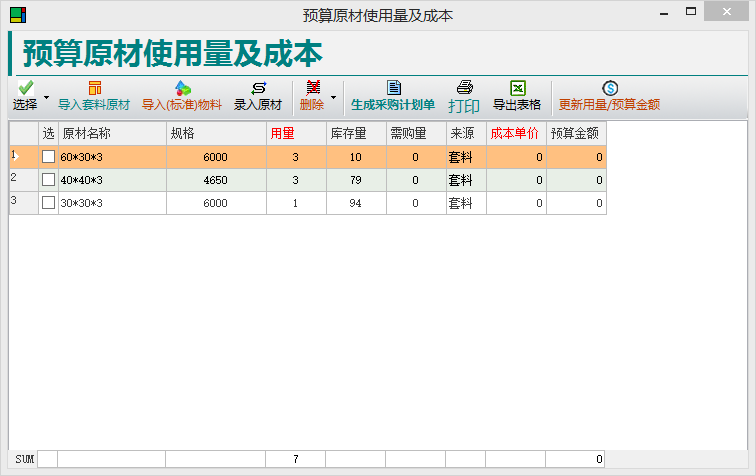The height and width of the screenshot is (476, 756).
Task: Click 录入原材 entry icon
Action: click(x=258, y=88)
